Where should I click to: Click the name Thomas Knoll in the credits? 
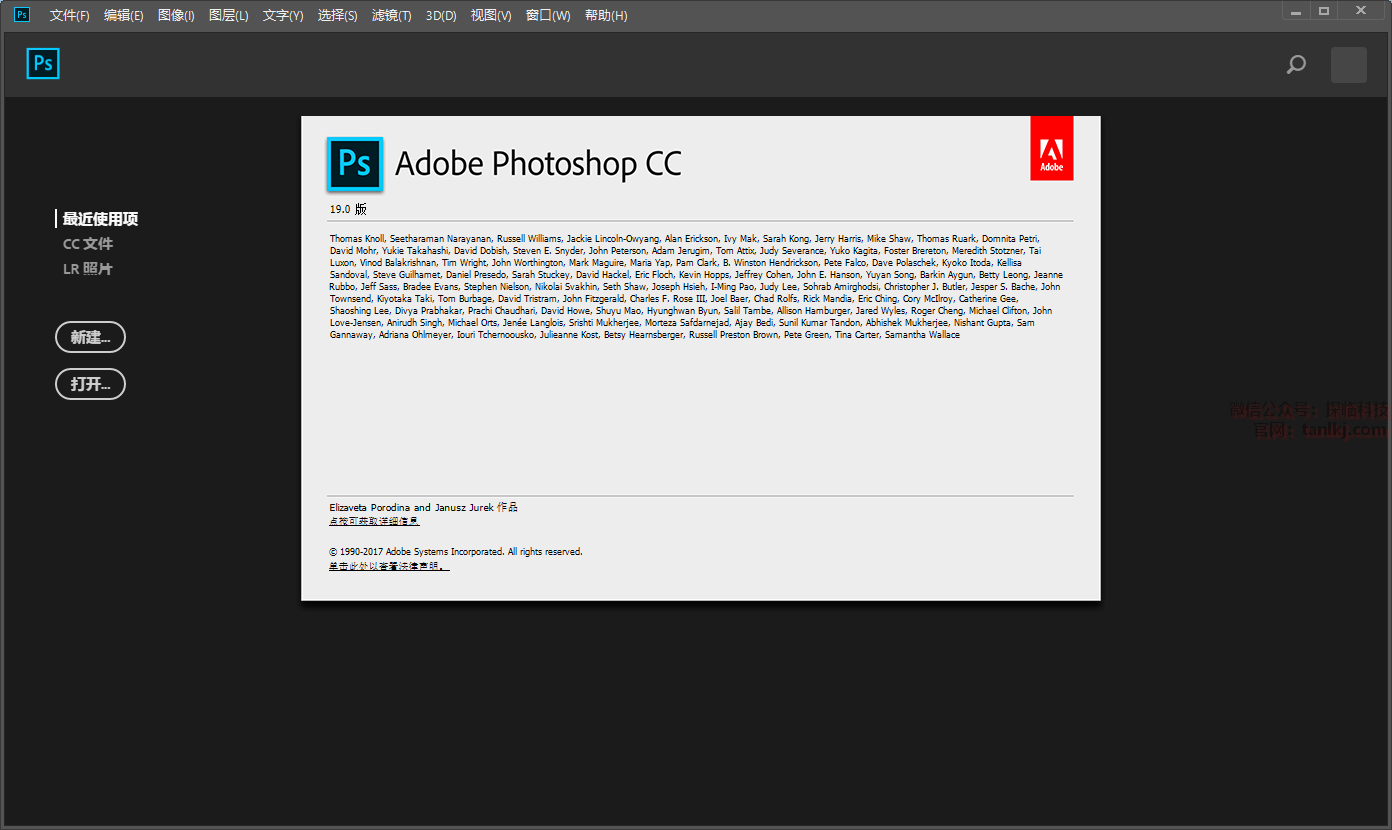tap(357, 239)
